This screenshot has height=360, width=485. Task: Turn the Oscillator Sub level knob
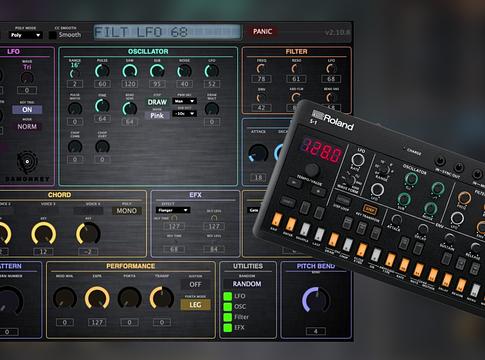pos(157,71)
